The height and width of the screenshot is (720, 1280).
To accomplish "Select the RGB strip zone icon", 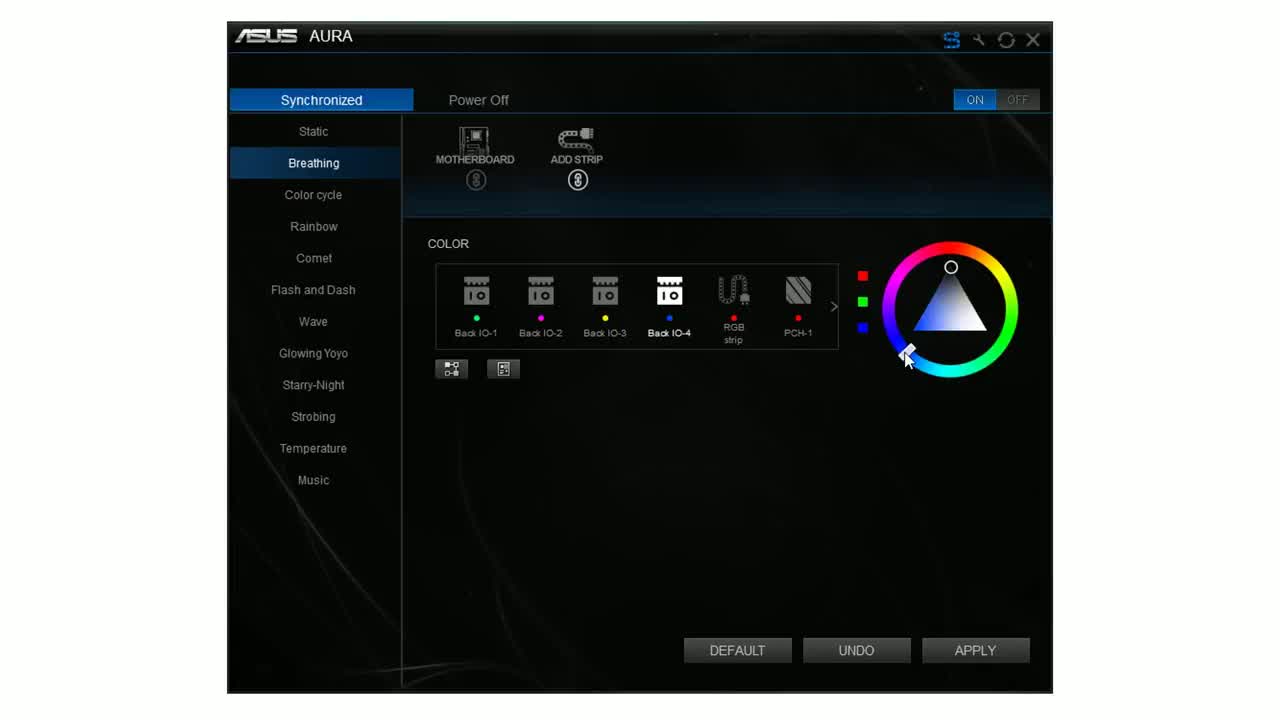I will click(734, 310).
